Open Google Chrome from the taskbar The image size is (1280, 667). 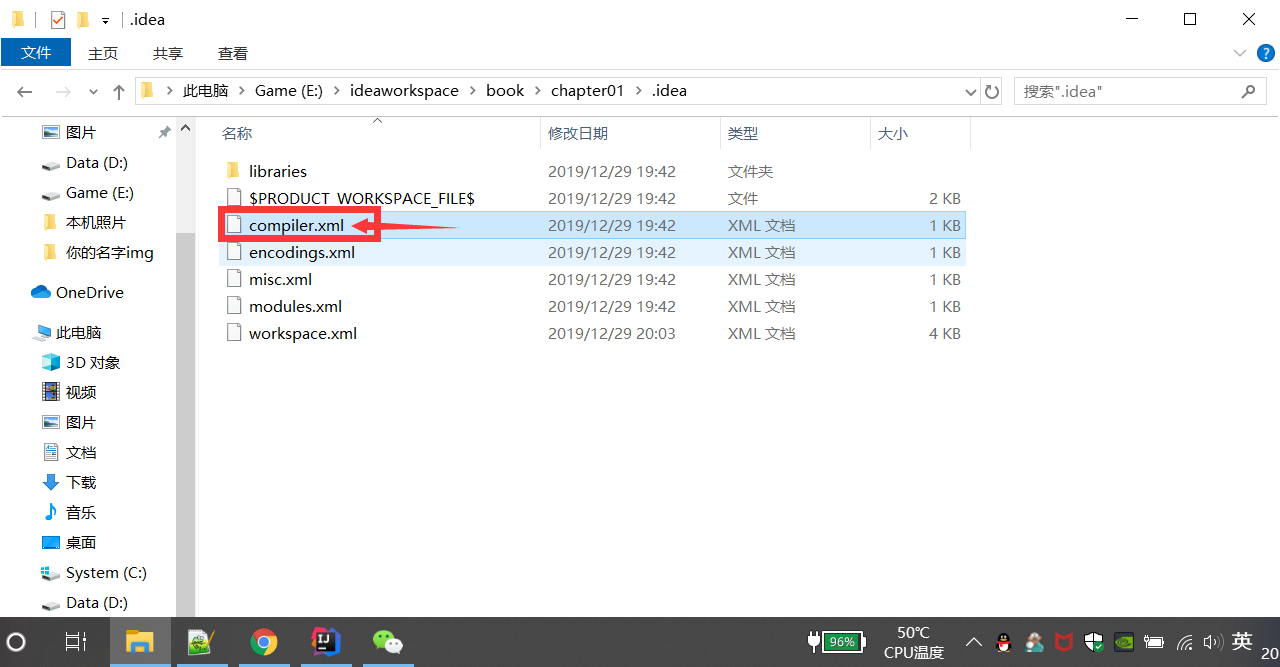(x=263, y=642)
